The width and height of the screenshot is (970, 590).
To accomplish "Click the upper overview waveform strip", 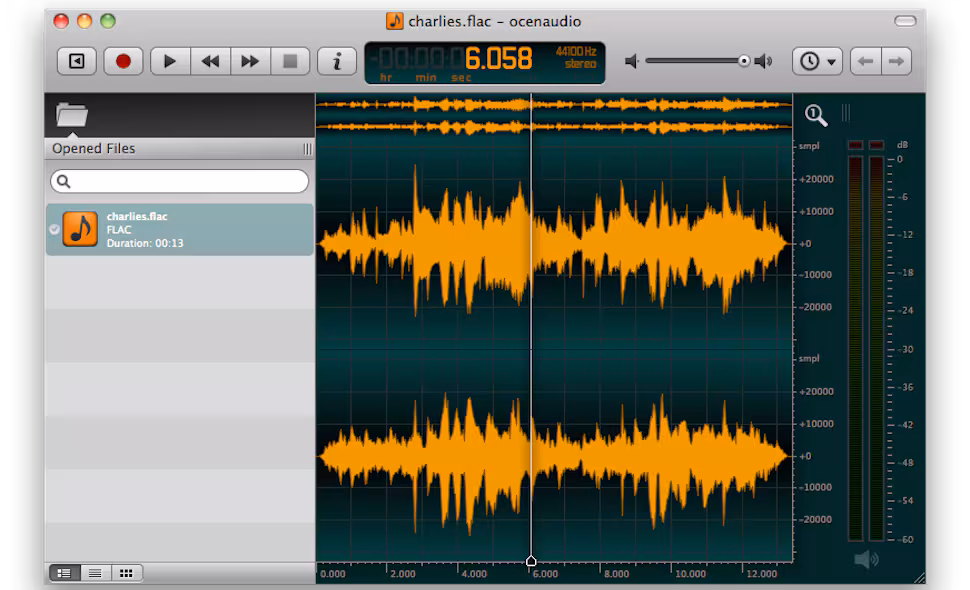I will tap(554, 105).
